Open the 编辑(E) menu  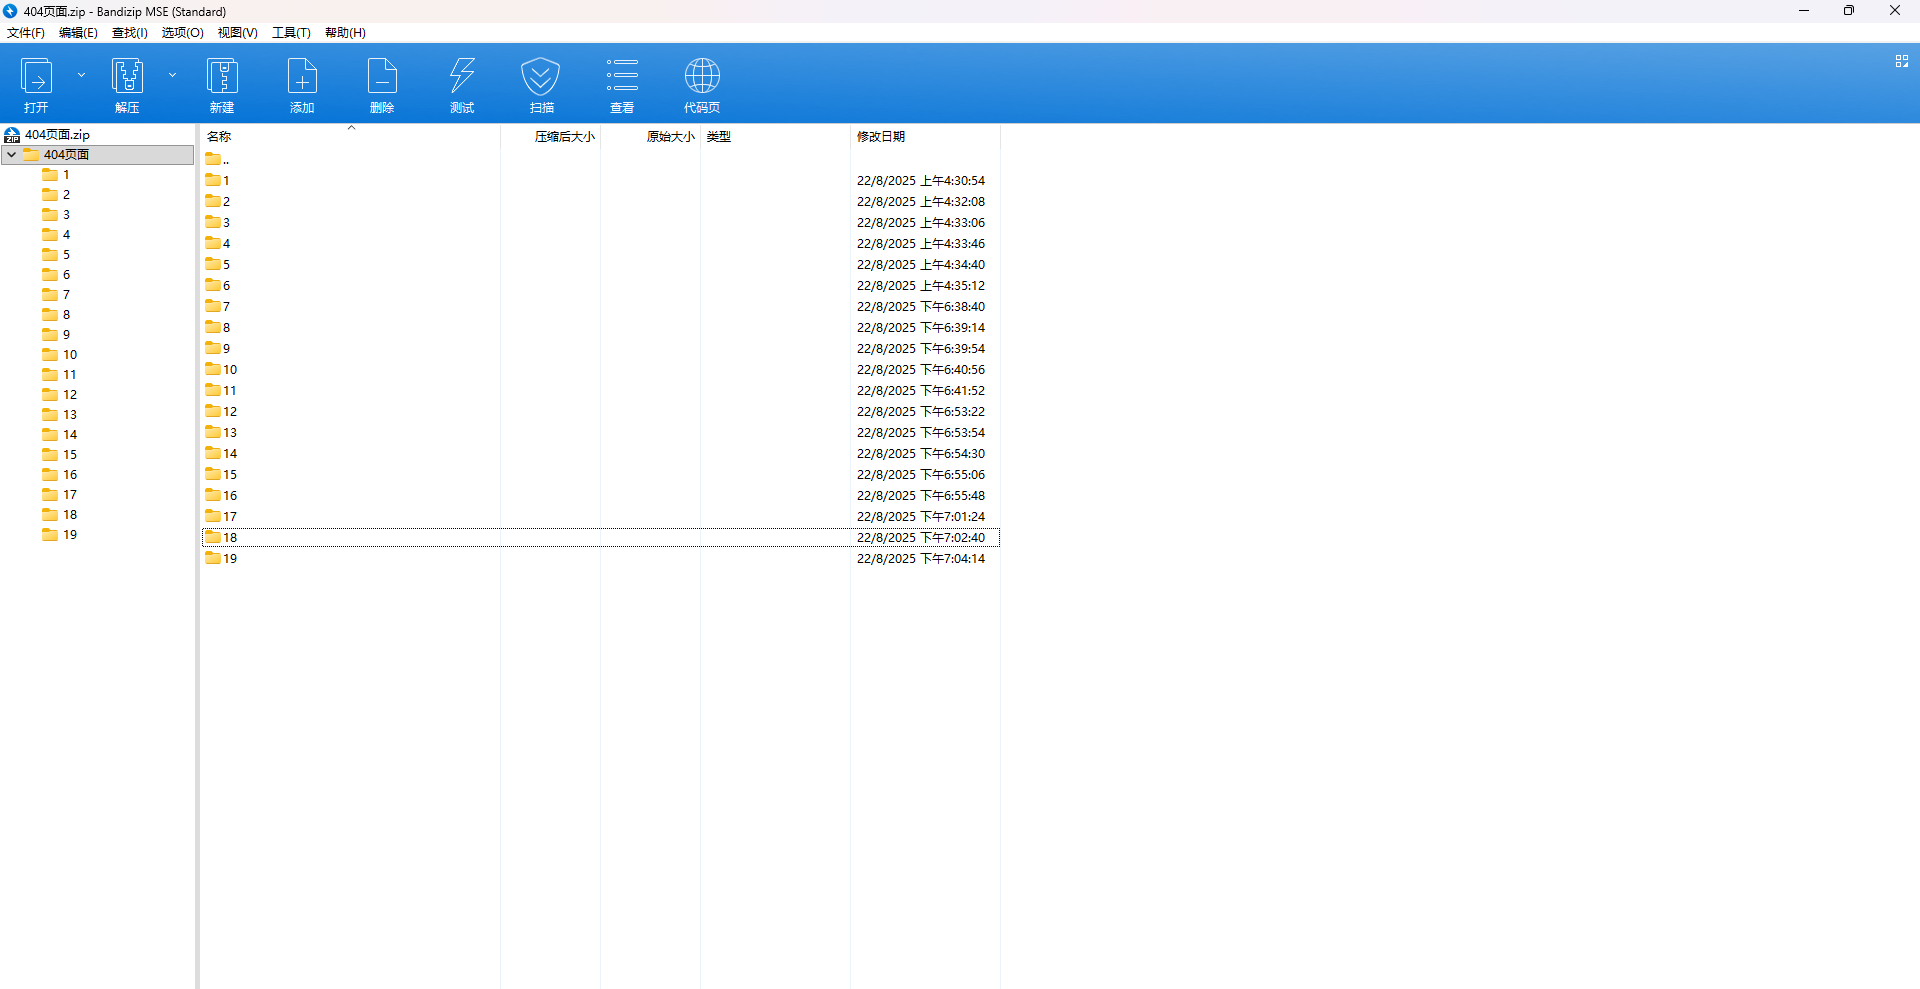[x=78, y=33]
